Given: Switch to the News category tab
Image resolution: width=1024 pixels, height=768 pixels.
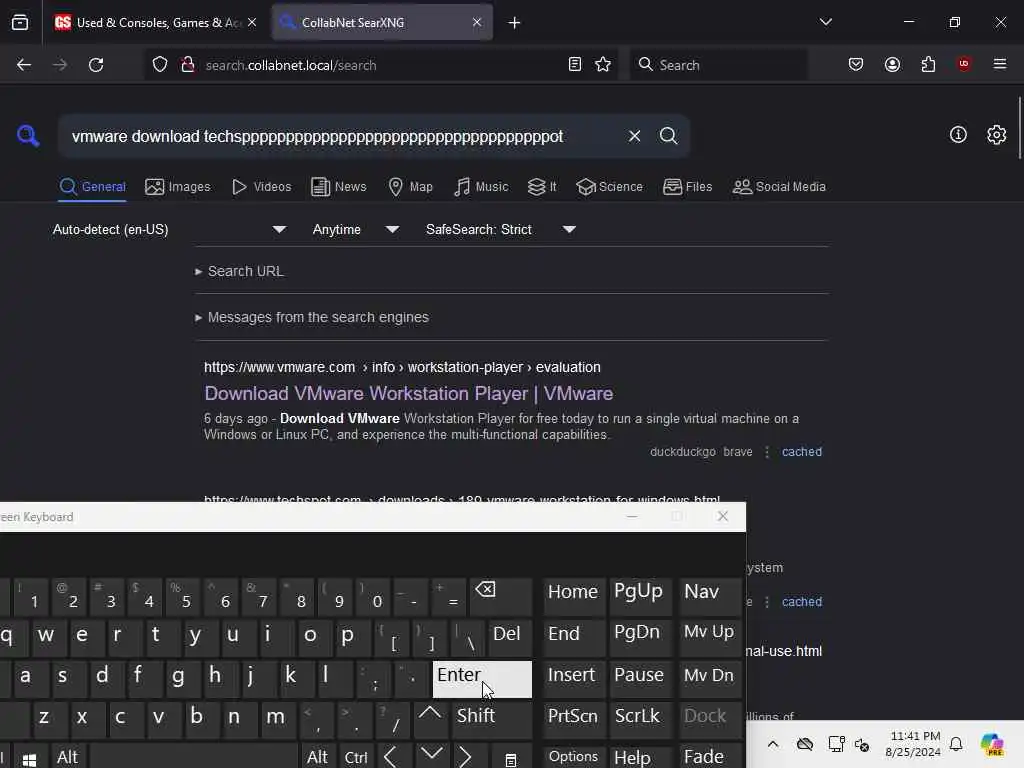Looking at the screenshot, I should [339, 187].
